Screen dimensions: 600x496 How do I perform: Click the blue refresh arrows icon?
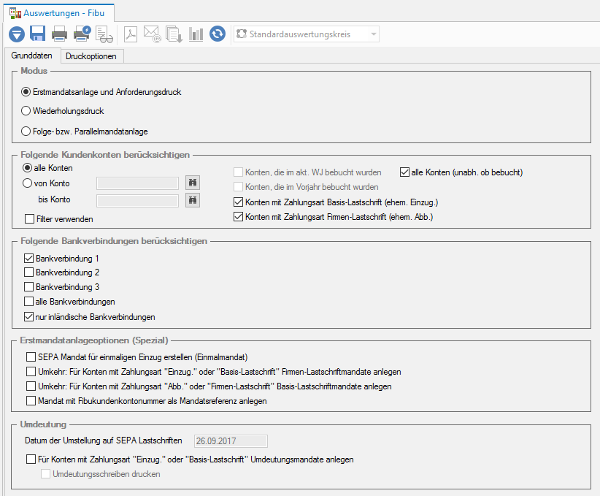point(217,34)
